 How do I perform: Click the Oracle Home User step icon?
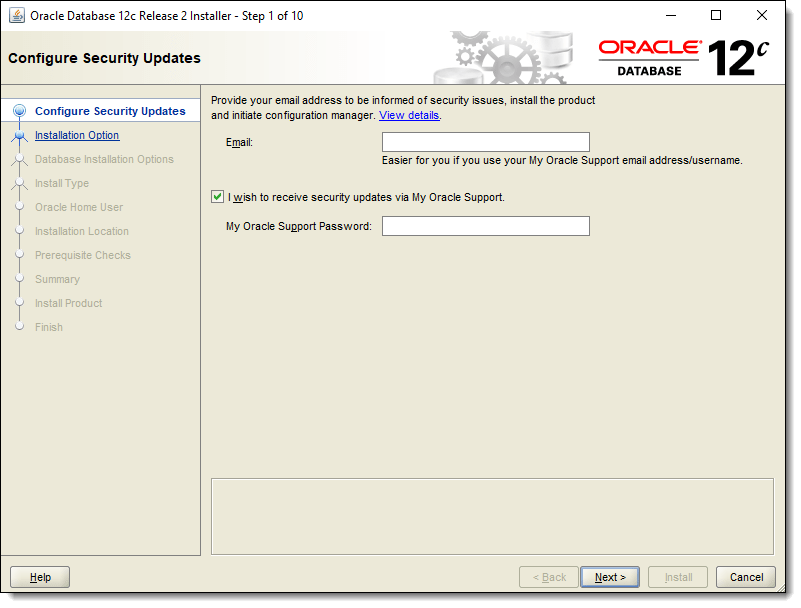point(20,207)
